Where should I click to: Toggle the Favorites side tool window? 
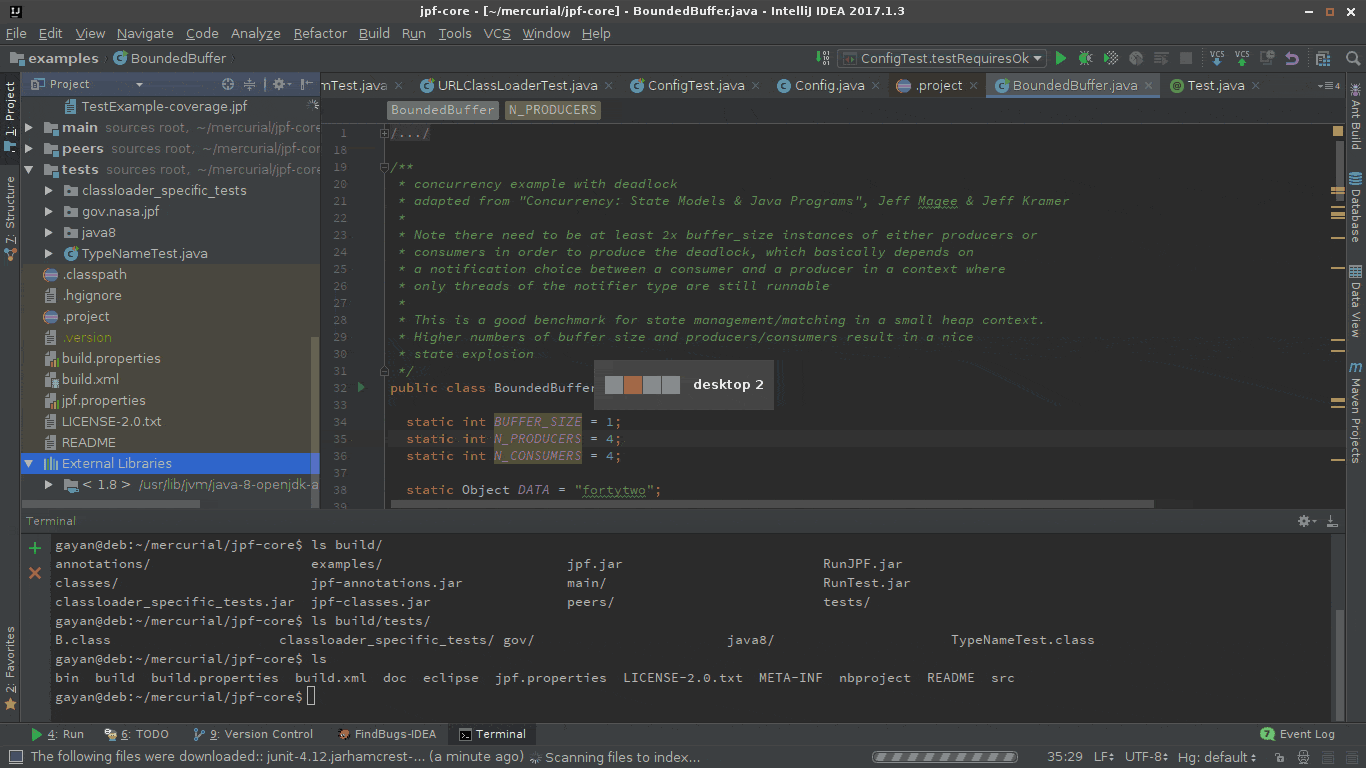10,668
